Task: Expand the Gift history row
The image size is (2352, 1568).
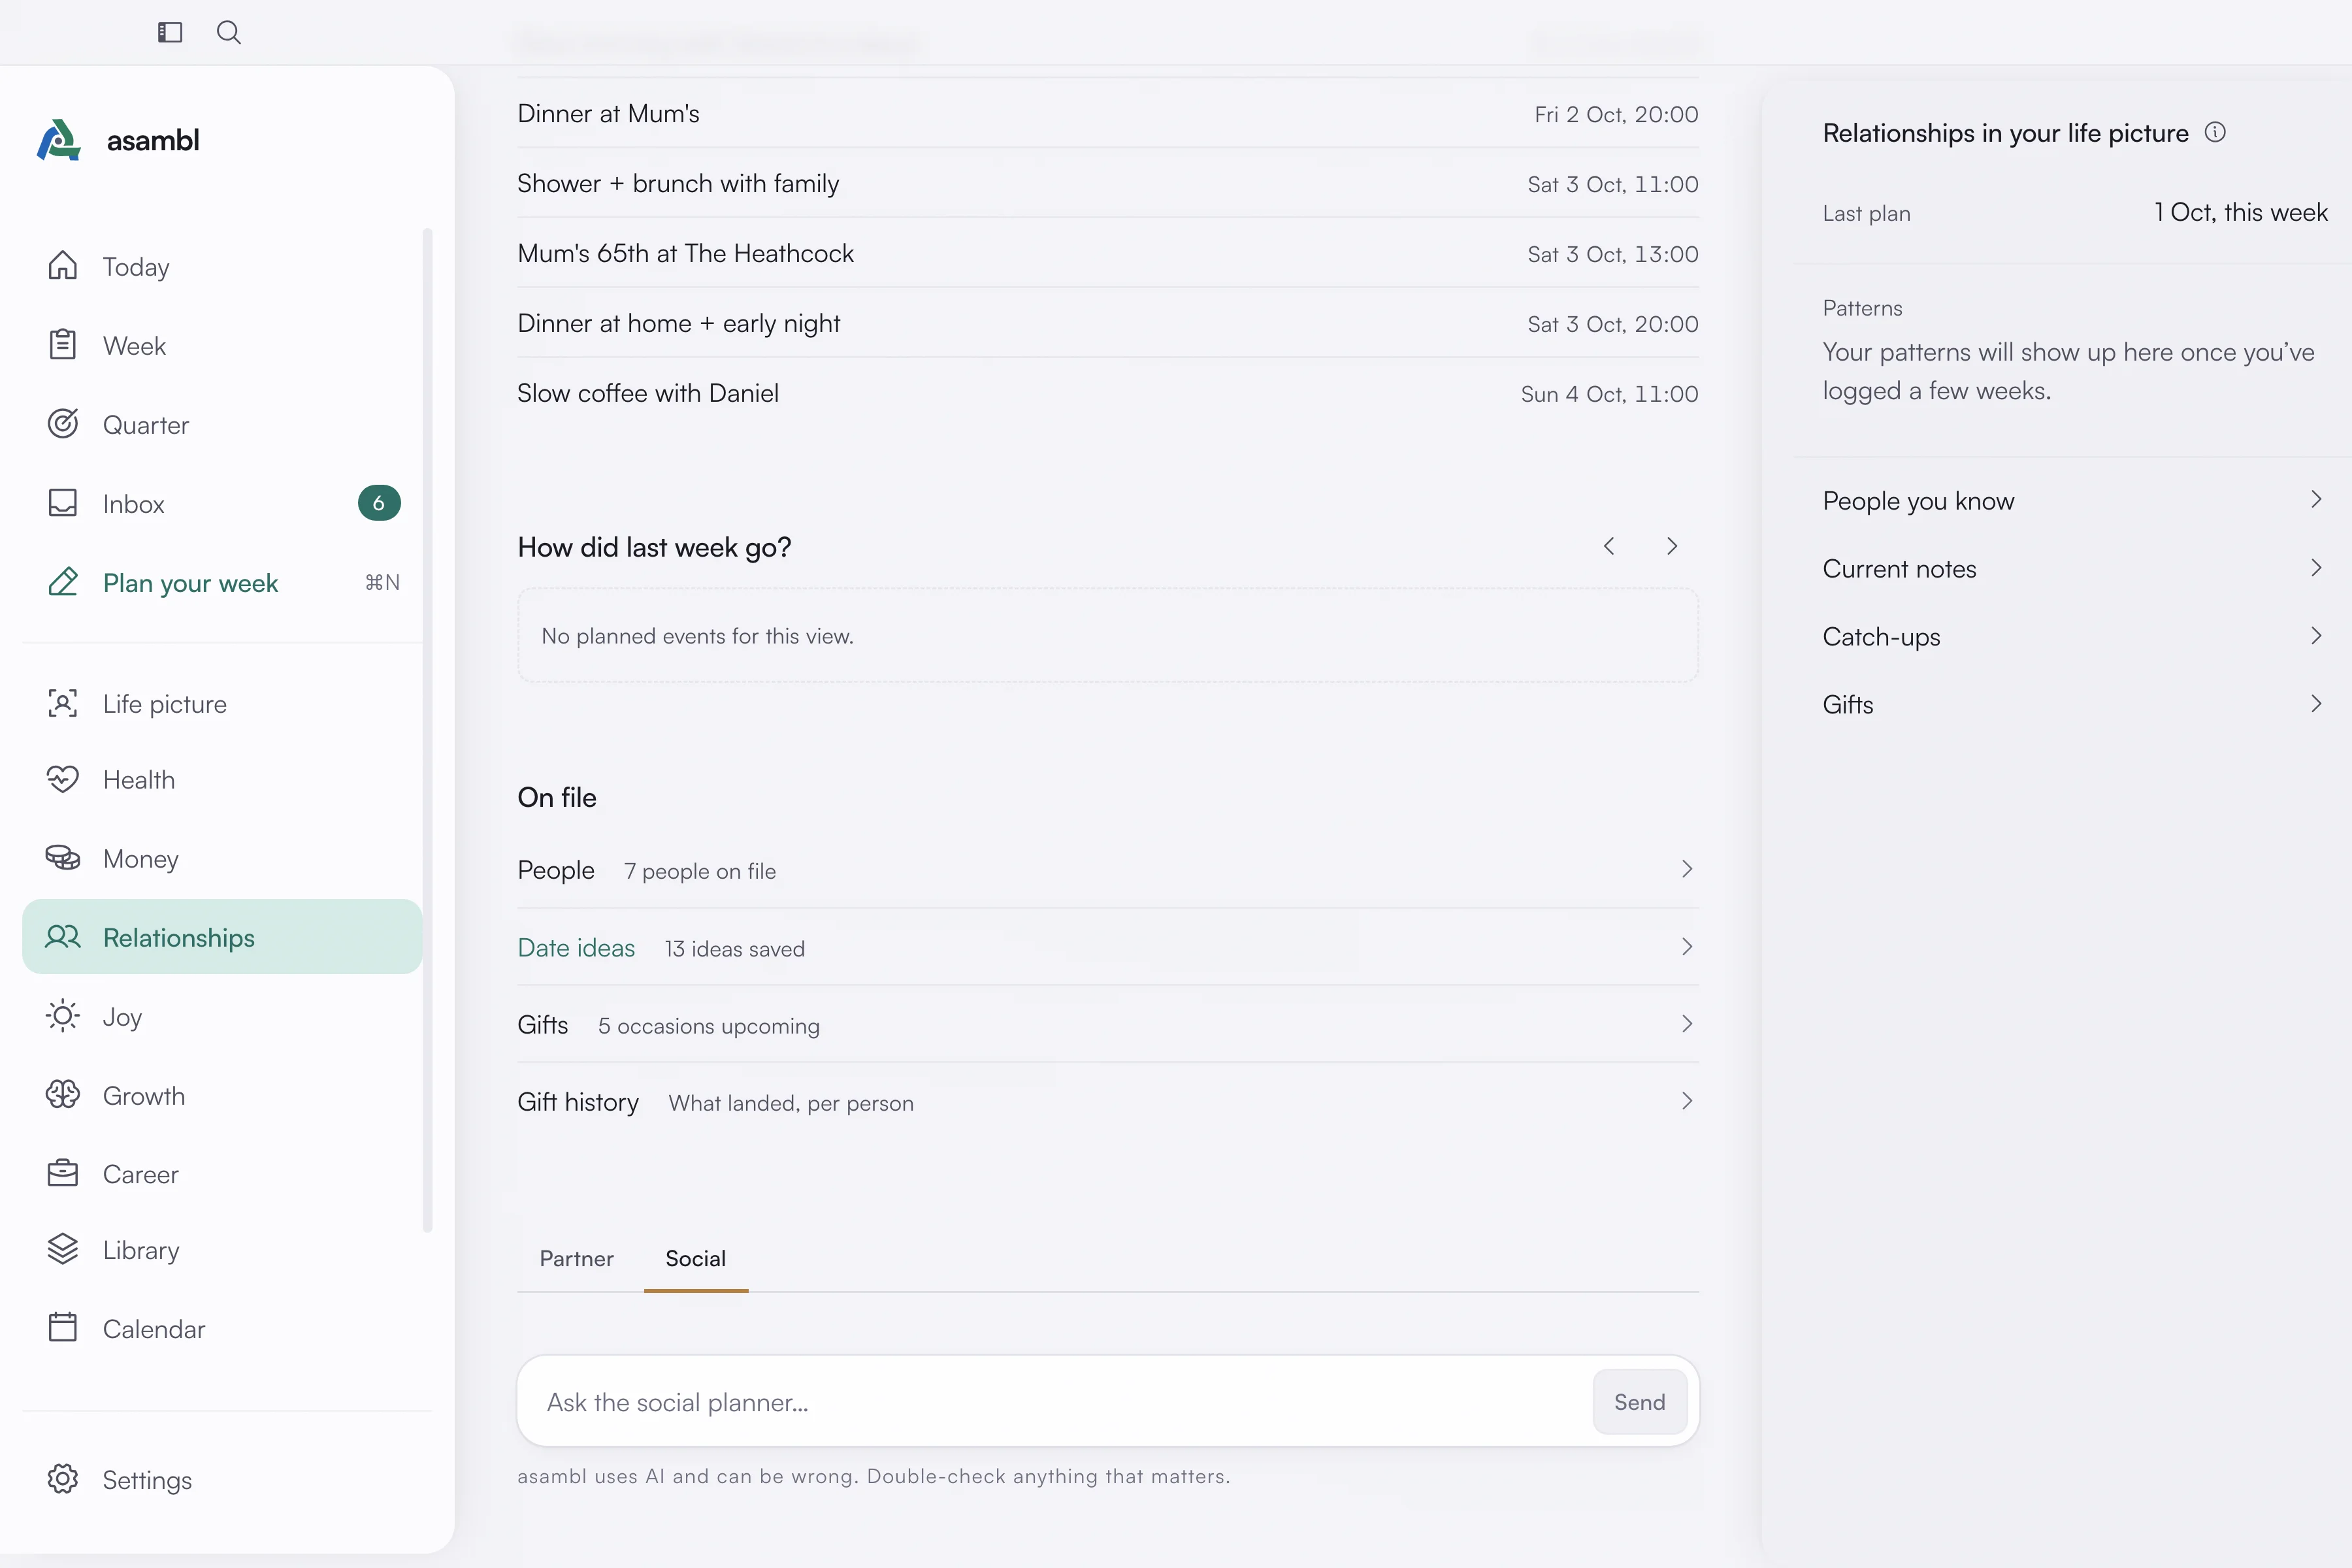Action: coord(1108,1102)
